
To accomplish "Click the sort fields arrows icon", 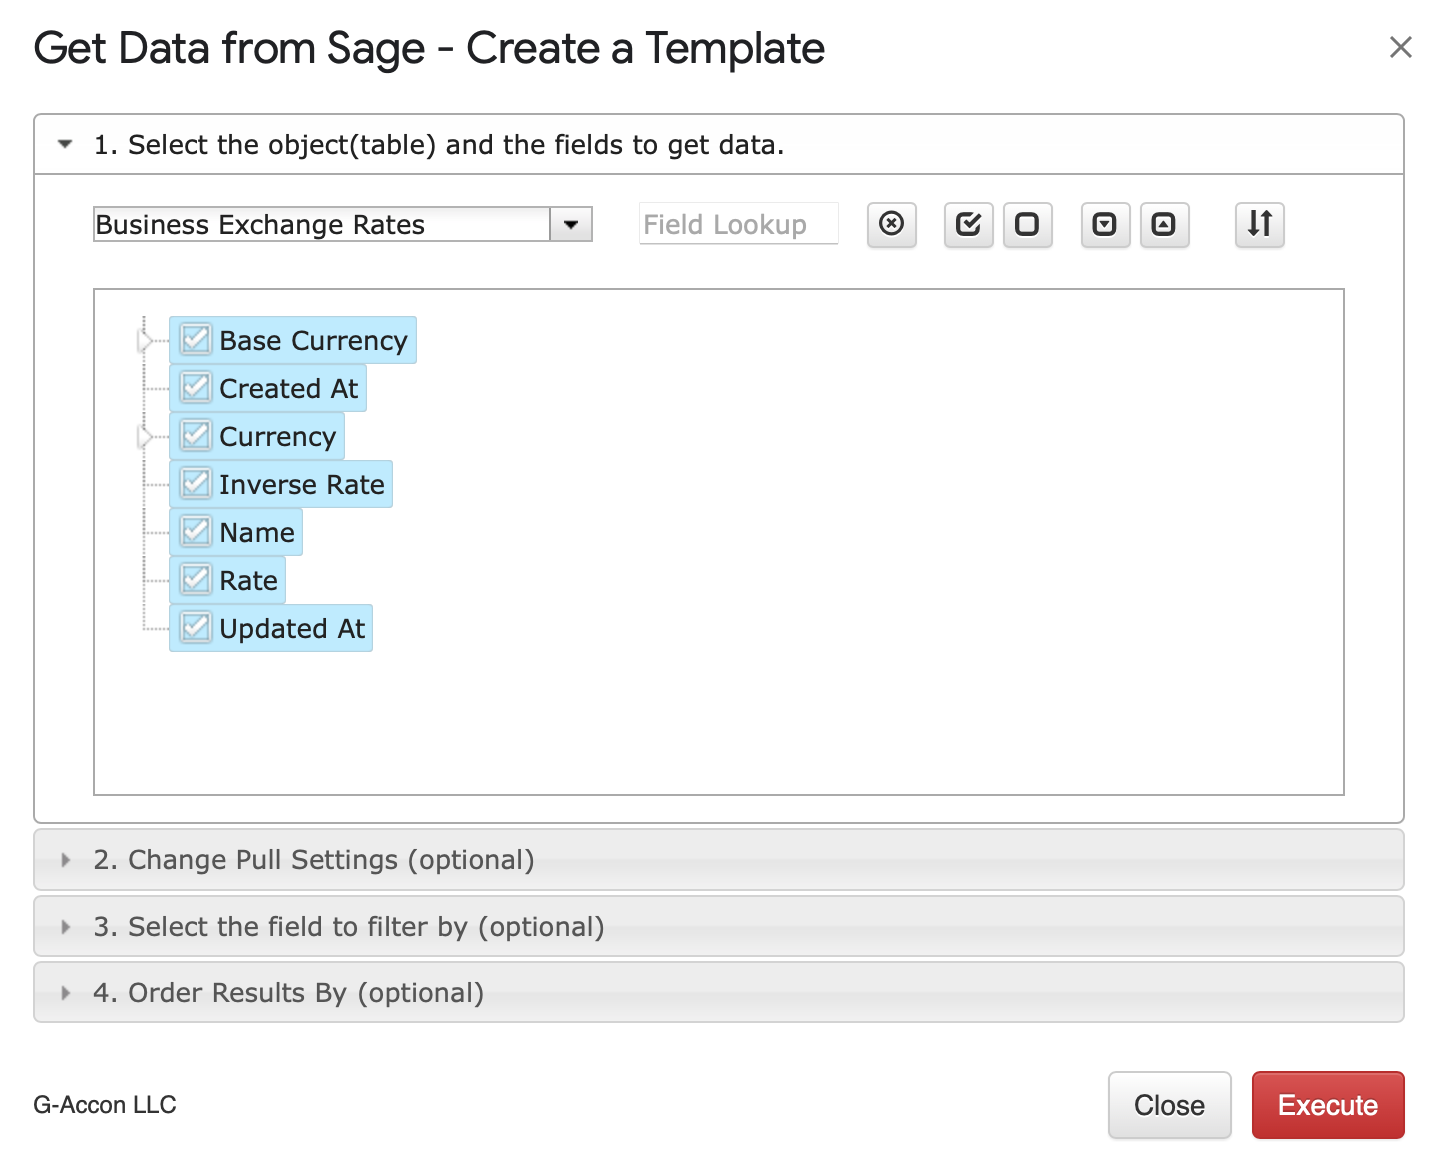I will [x=1259, y=224].
